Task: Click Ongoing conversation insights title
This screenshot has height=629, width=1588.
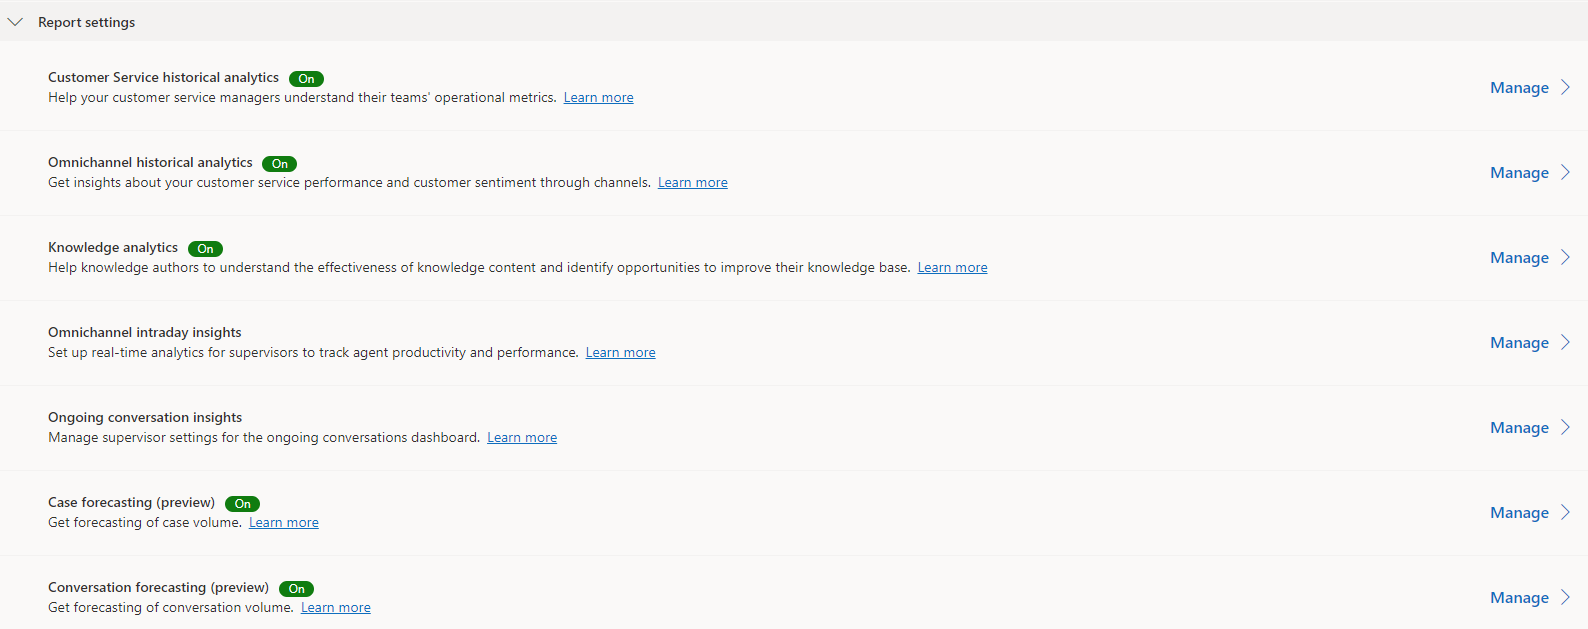Action: [x=145, y=417]
